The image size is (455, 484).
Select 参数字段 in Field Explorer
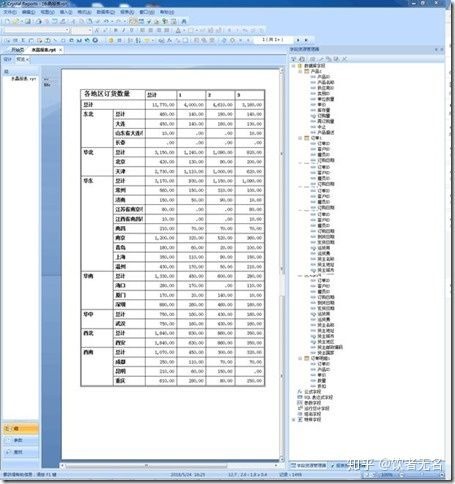pos(313,403)
